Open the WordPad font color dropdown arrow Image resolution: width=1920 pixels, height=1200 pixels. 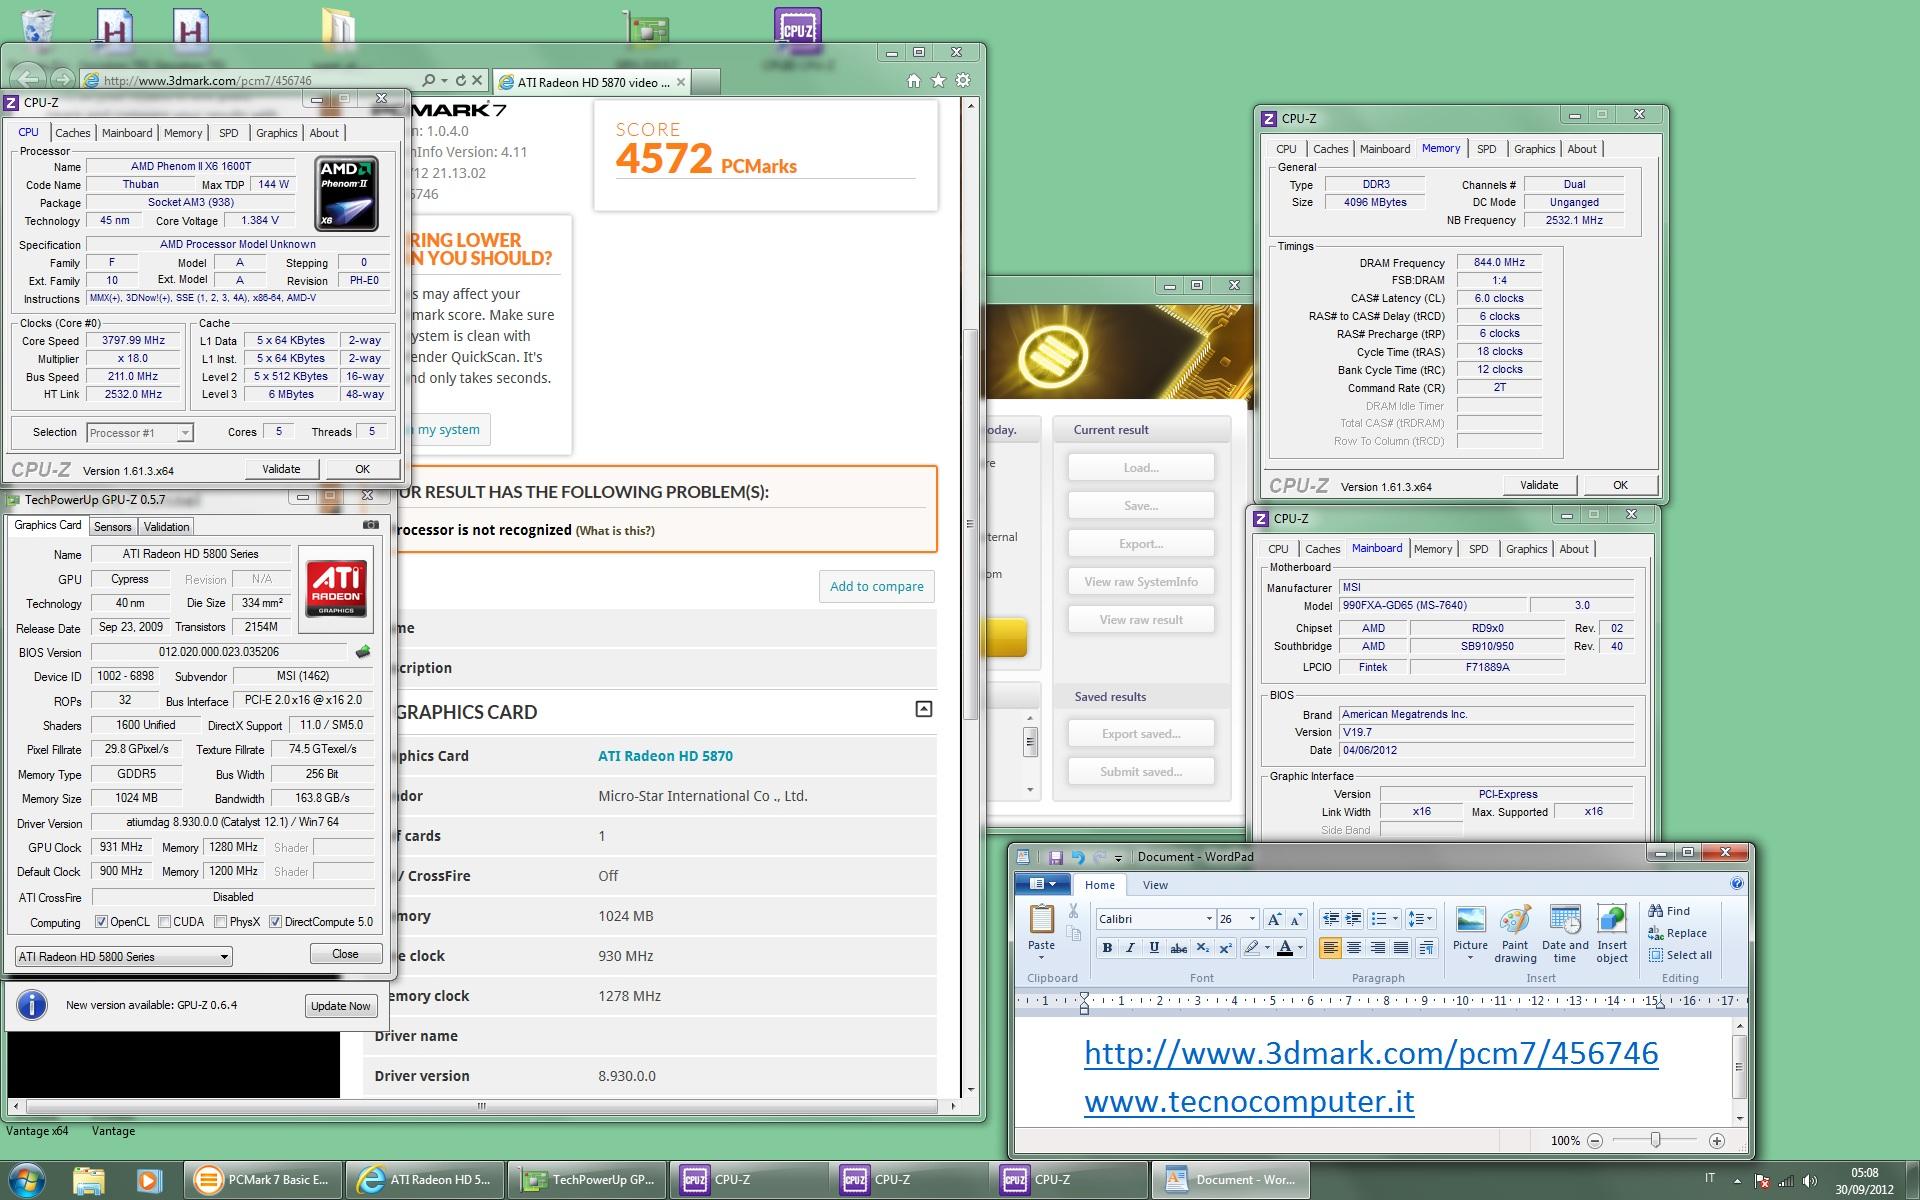coord(1300,948)
